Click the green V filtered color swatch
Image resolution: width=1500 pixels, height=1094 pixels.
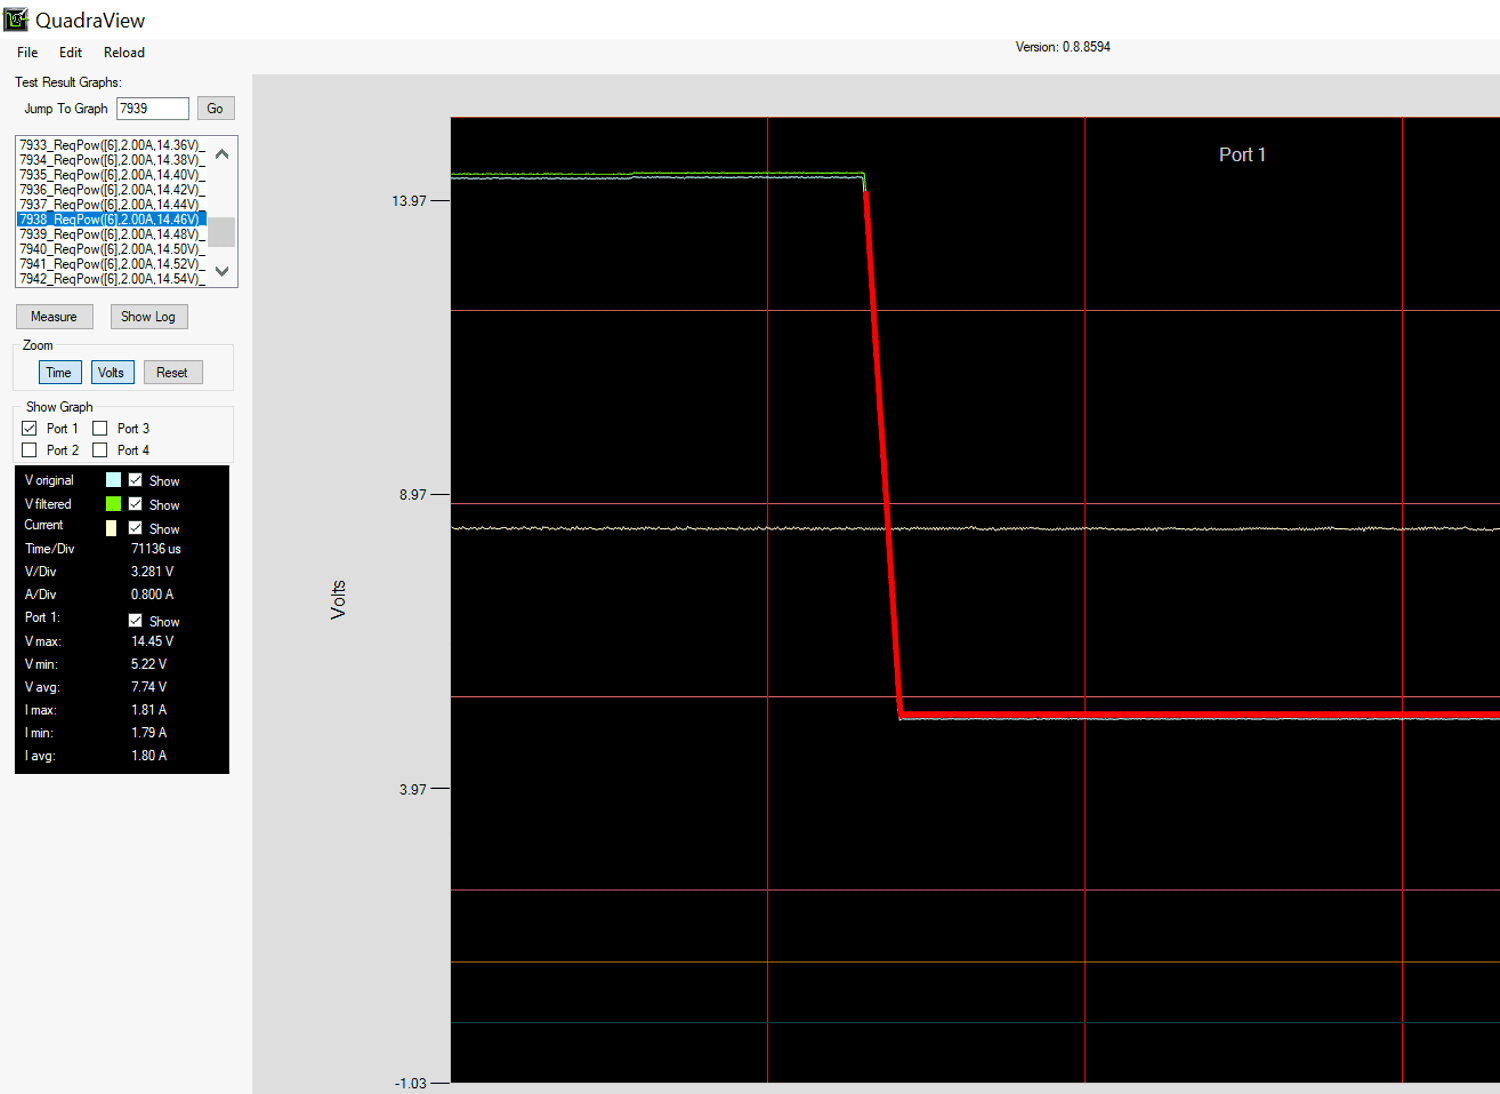pyautogui.click(x=112, y=503)
